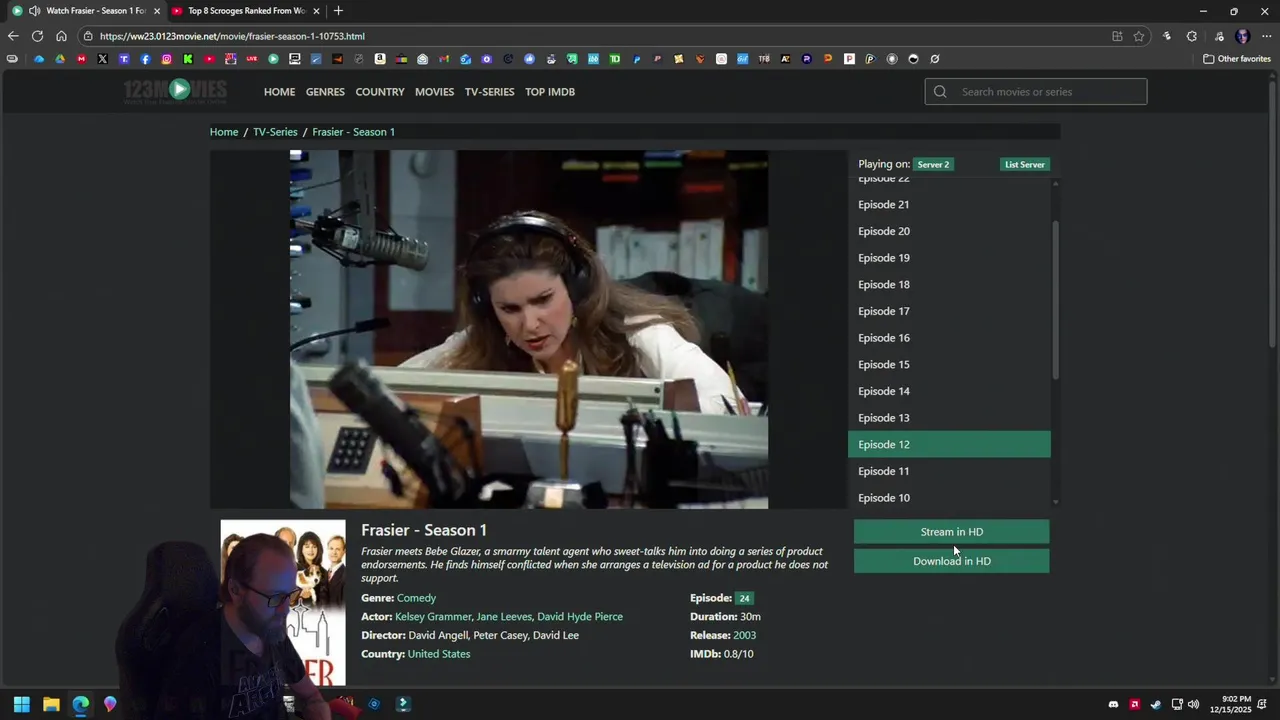1280x720 pixels.
Task: Click the 123Movies logo
Action: (x=175, y=91)
